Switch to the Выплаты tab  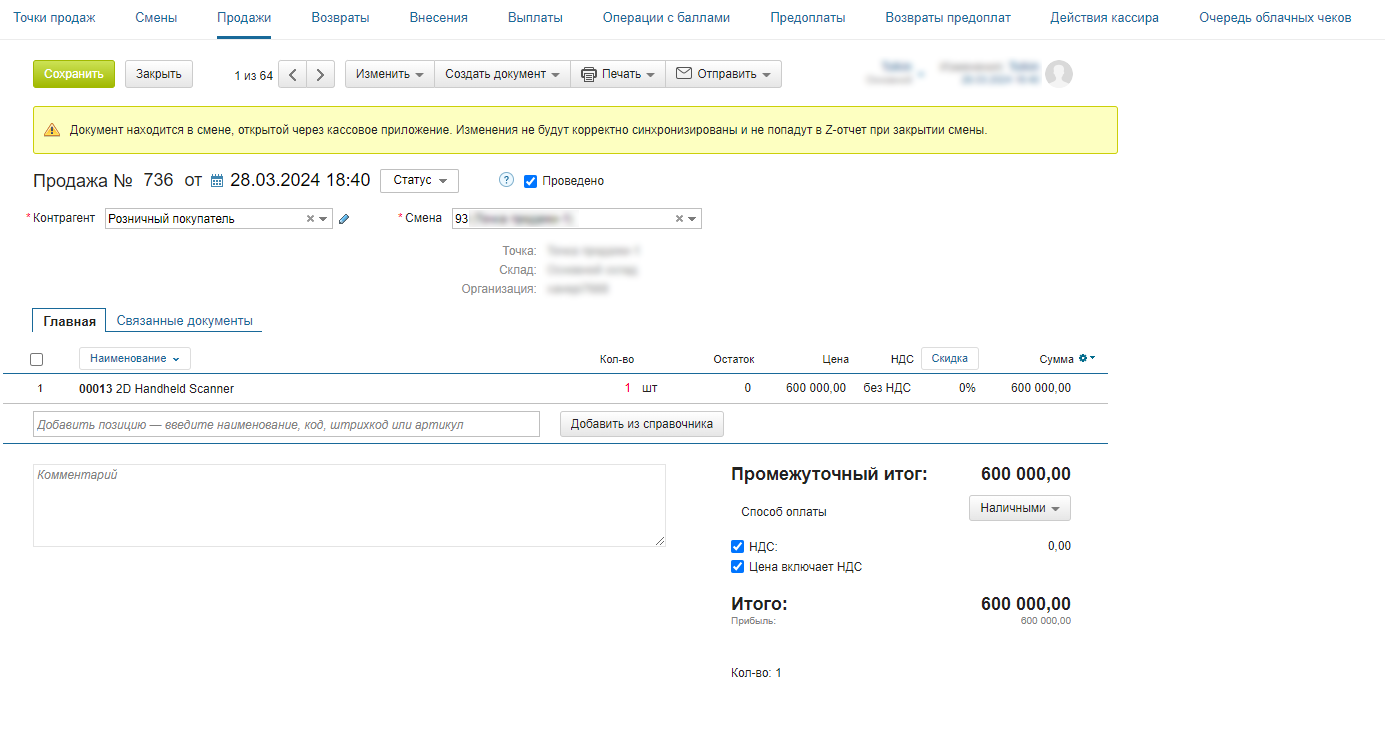(535, 18)
